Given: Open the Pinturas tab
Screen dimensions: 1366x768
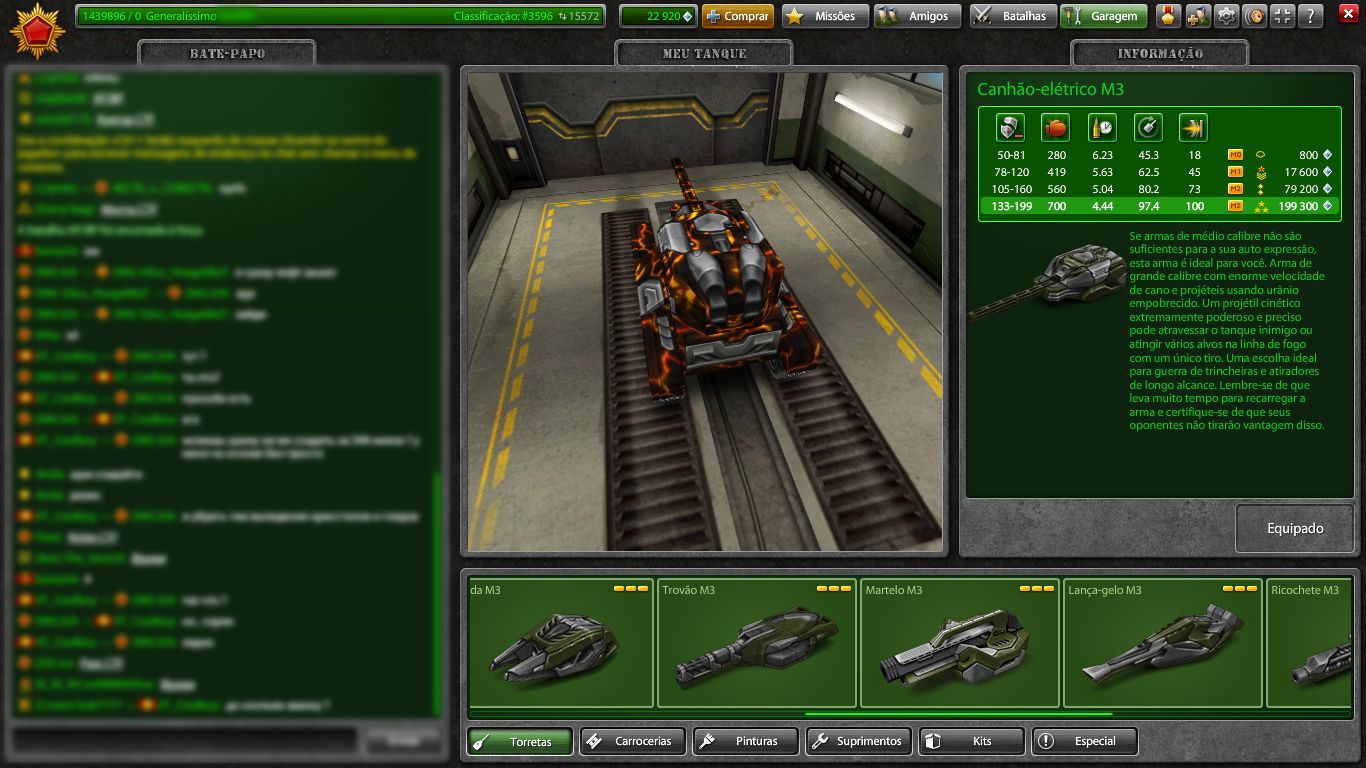Looking at the screenshot, I should (x=746, y=741).
